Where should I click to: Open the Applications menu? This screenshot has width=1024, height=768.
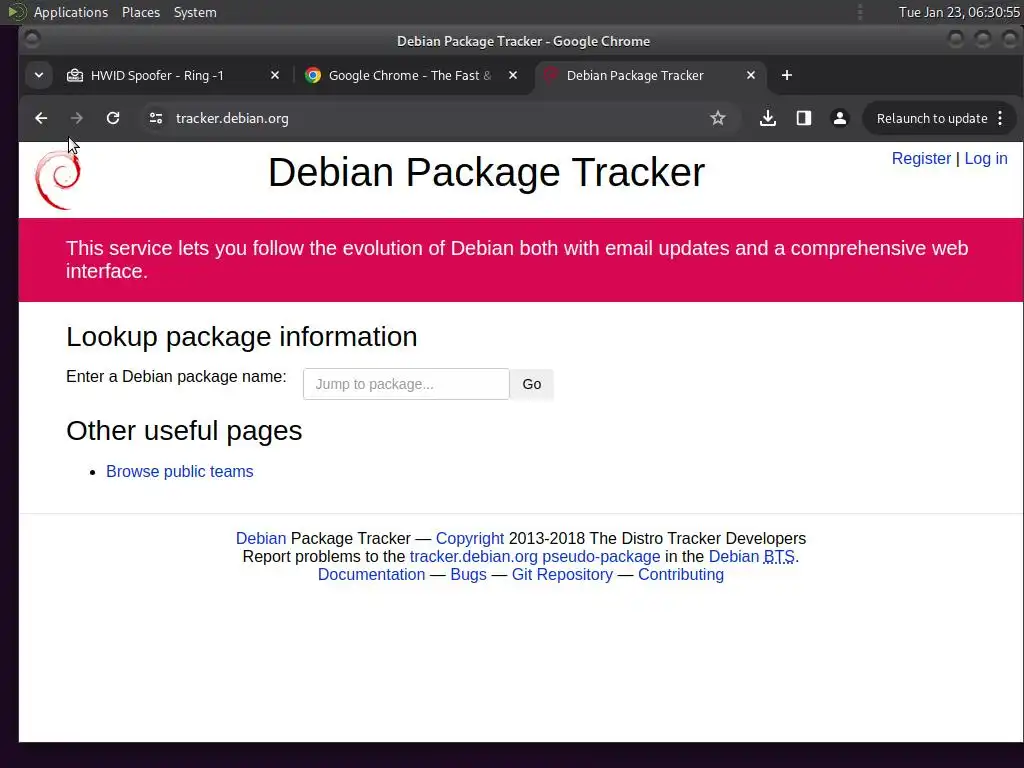pos(71,12)
